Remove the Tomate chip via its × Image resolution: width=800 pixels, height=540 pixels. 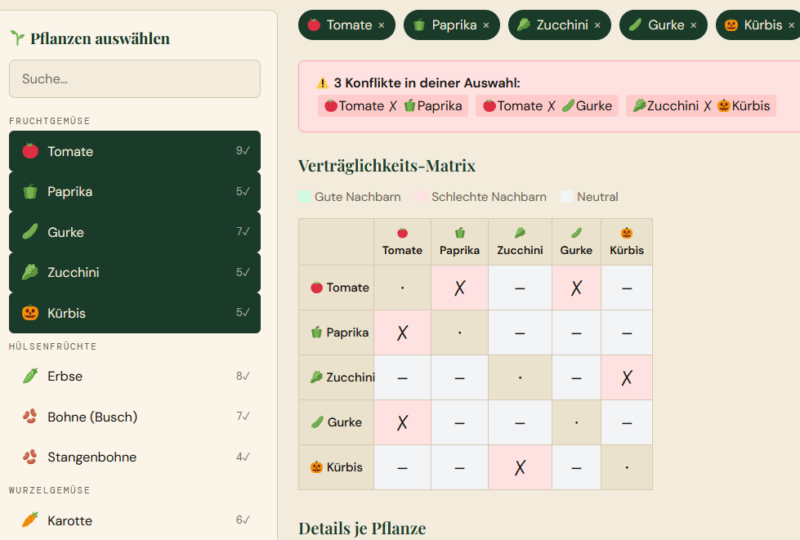coord(381,25)
